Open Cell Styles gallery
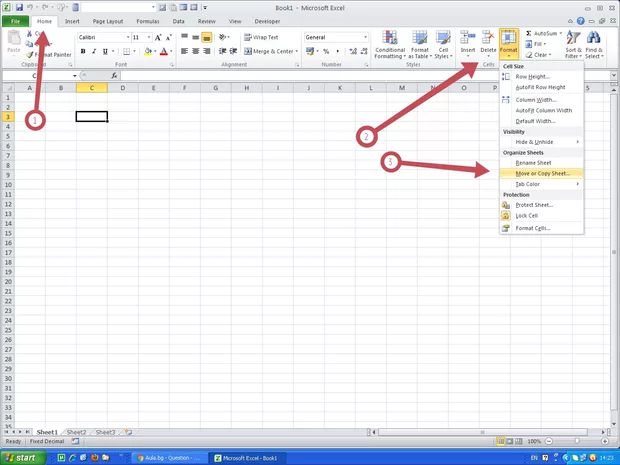Screen dimensions: 620x465 point(443,45)
